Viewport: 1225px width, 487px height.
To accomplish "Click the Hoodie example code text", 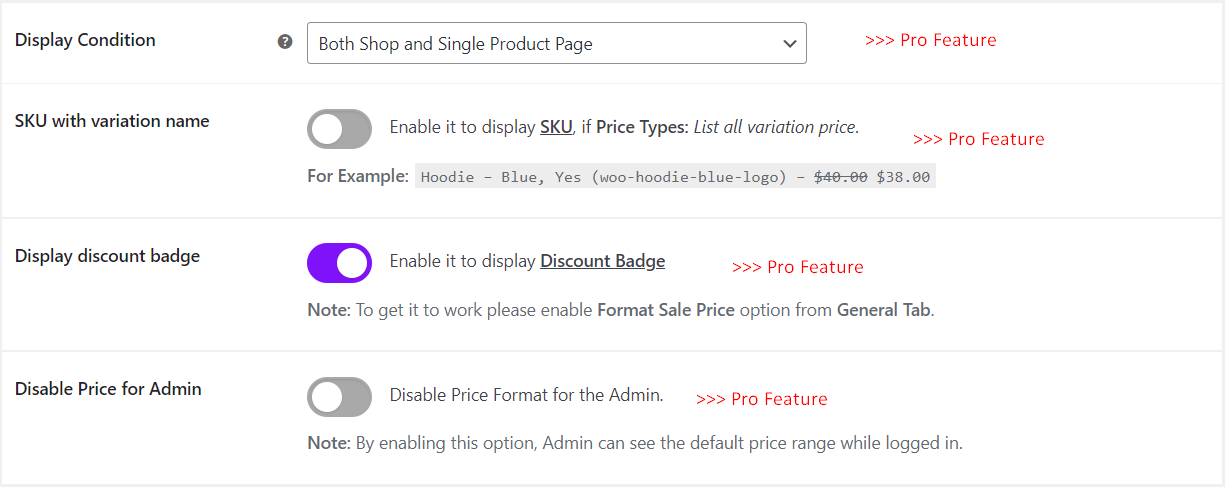I will pyautogui.click(x=675, y=177).
